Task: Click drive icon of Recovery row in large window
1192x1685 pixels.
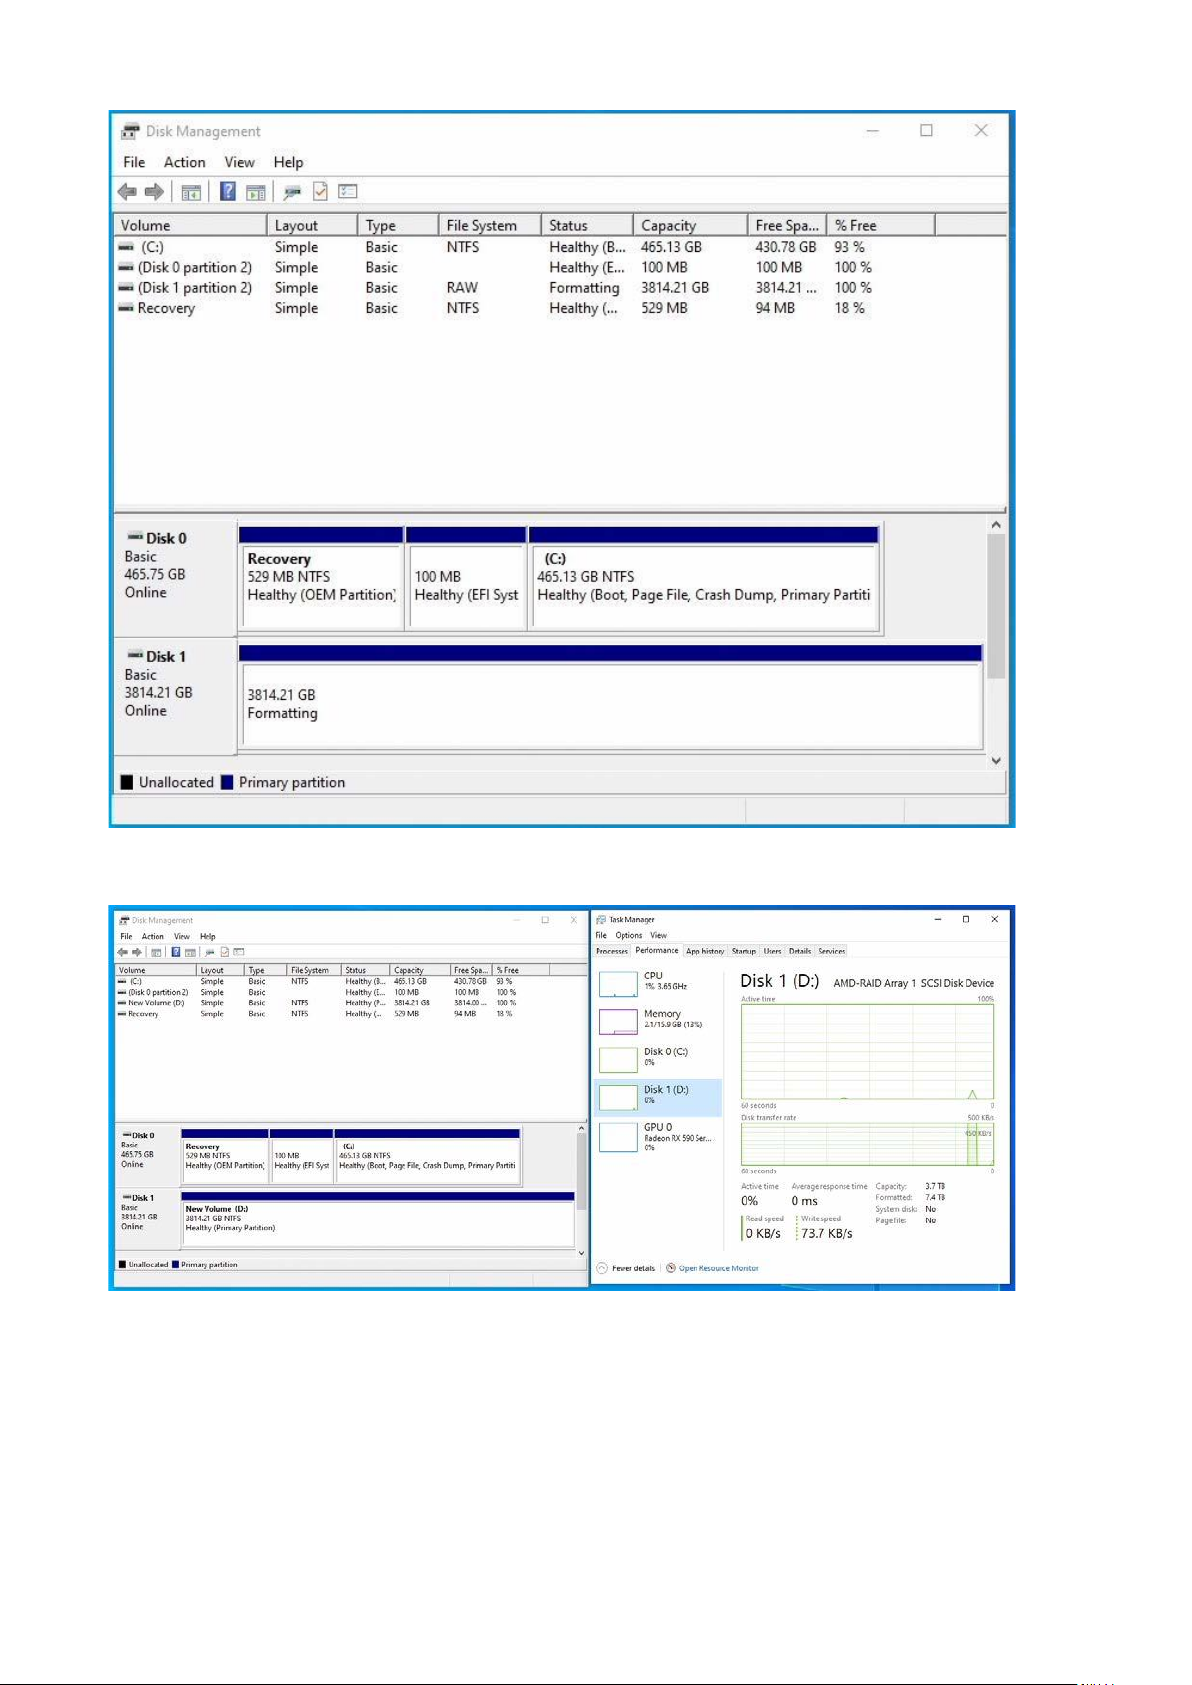Action: pos(126,308)
